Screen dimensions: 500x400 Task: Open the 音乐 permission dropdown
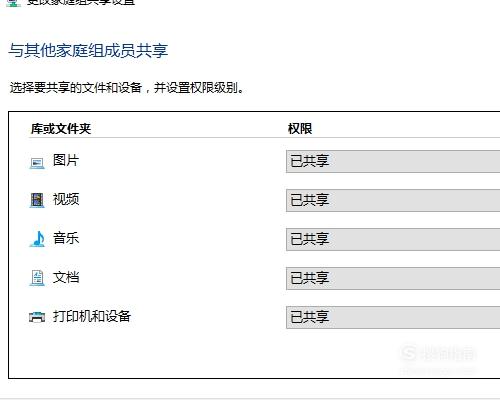pyautogui.click(x=393, y=239)
